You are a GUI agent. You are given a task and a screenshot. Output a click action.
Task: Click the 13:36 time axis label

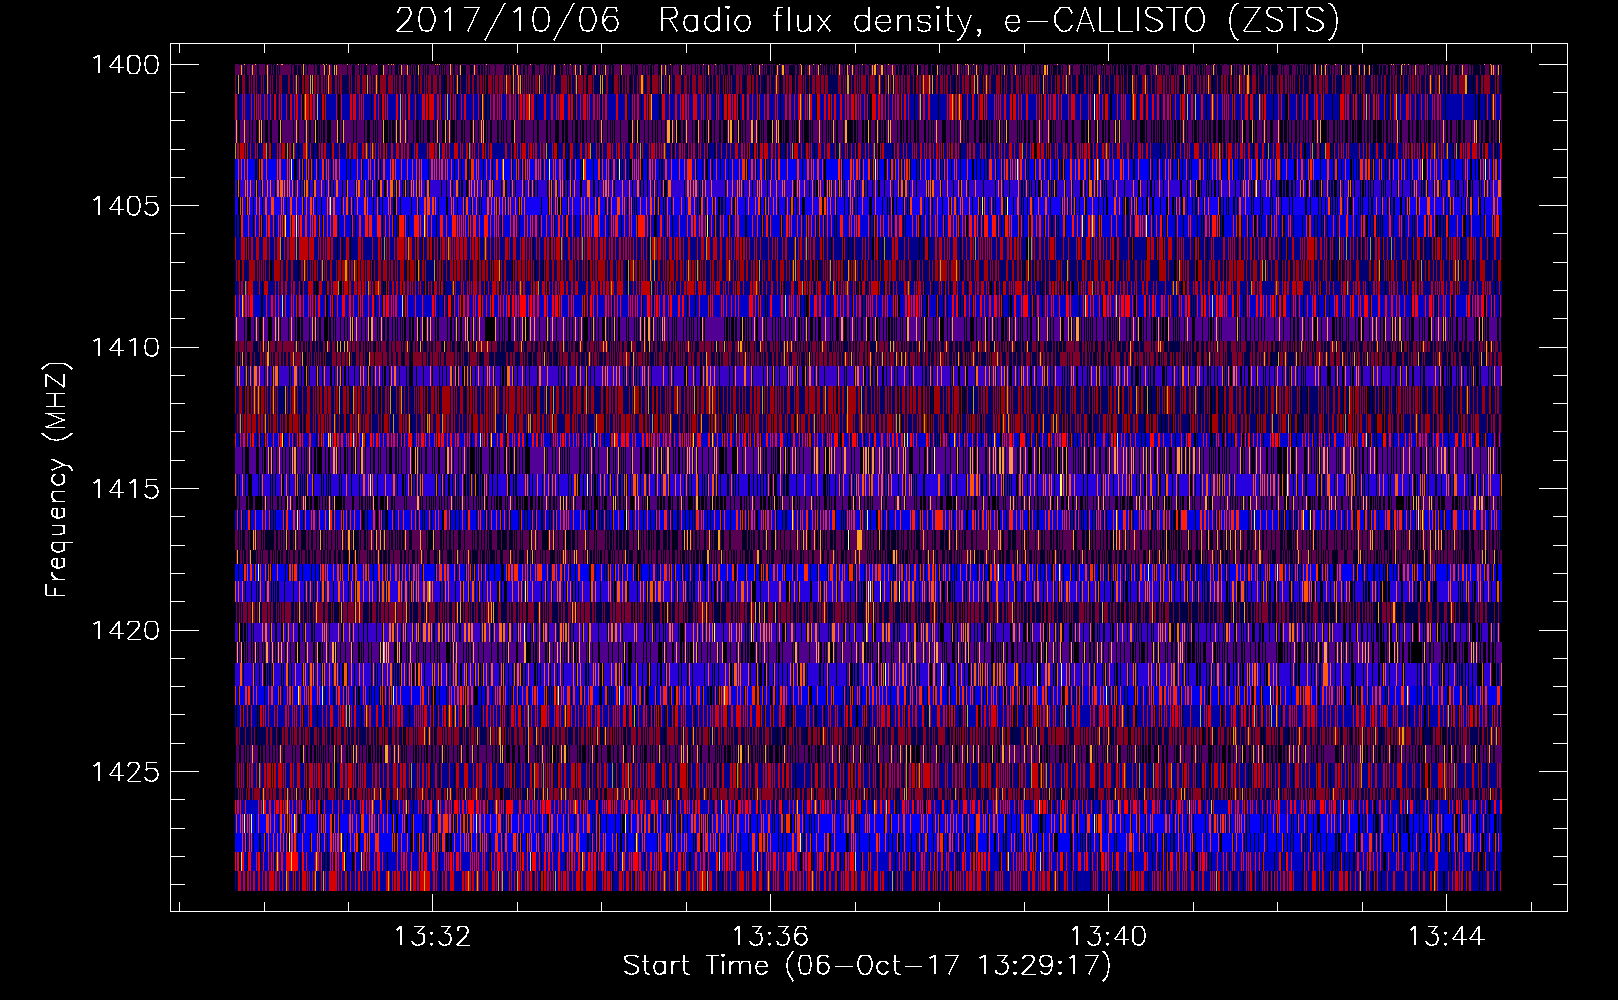tap(770, 937)
